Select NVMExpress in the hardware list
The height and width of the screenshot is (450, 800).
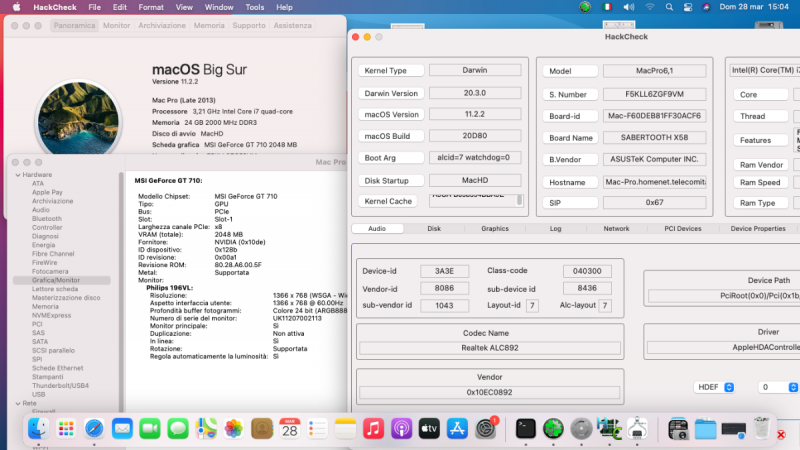tap(49, 315)
